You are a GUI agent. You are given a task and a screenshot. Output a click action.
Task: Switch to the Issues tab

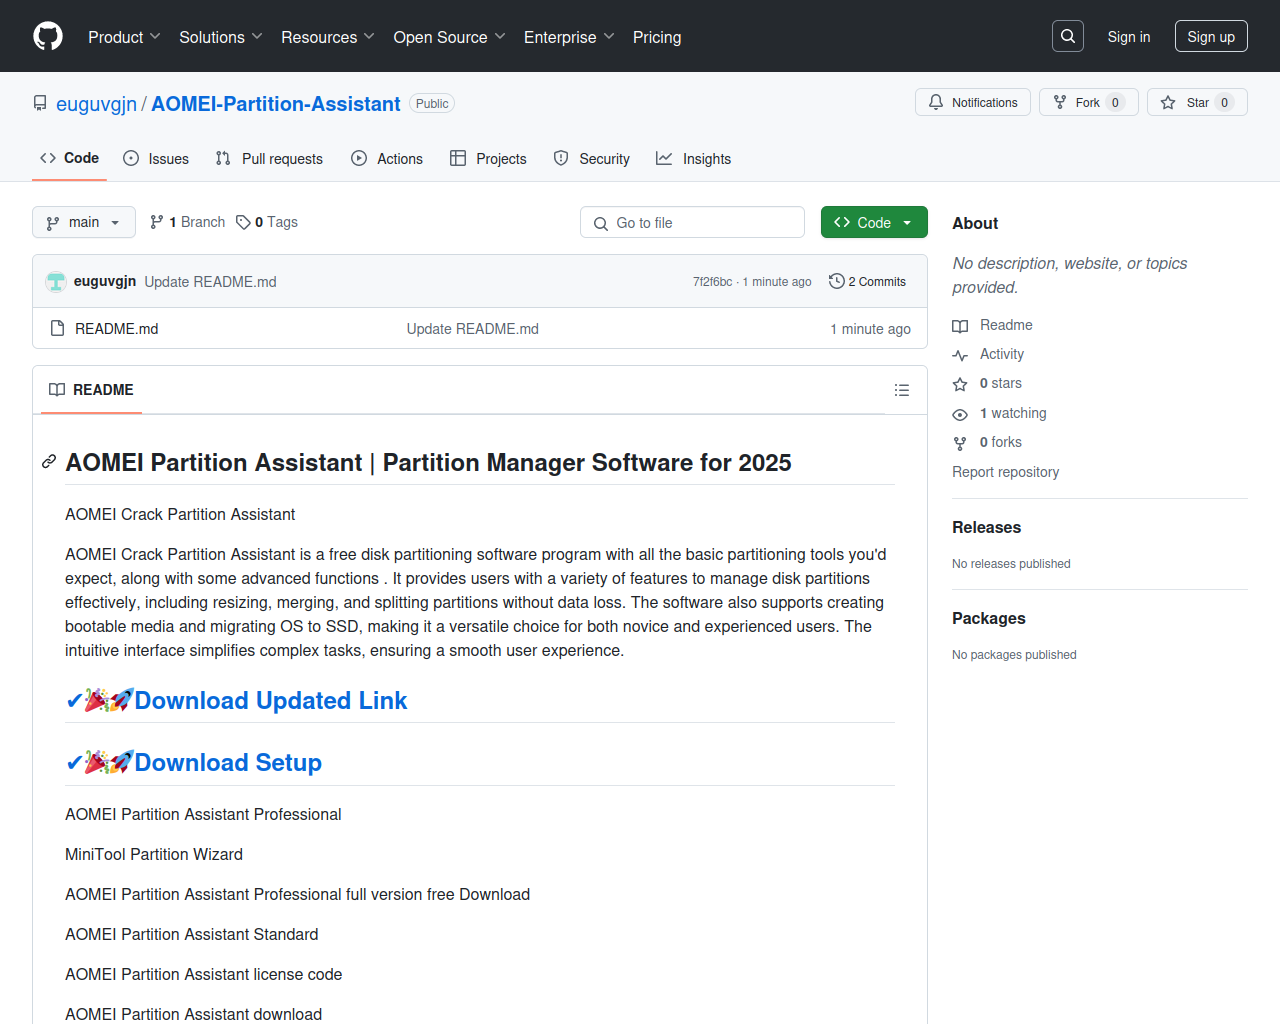tap(156, 158)
